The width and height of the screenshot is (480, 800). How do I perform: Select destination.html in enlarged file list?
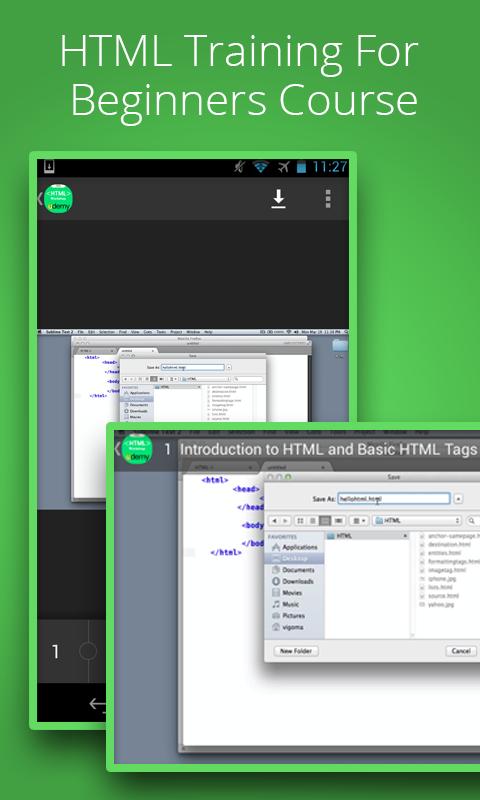[x=445, y=544]
